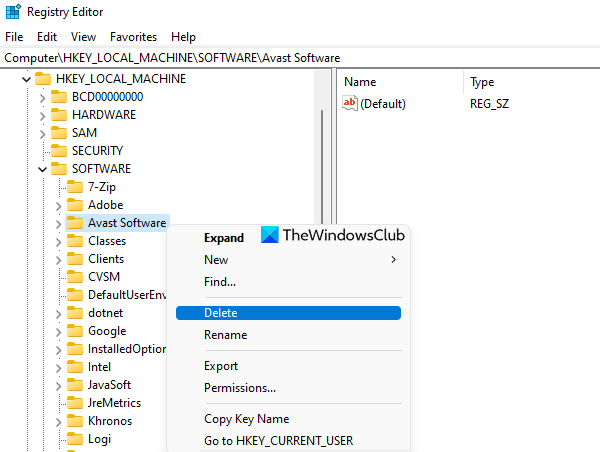600x452 pixels.
Task: Select the SECURITY folder icon
Action: pos(59,150)
